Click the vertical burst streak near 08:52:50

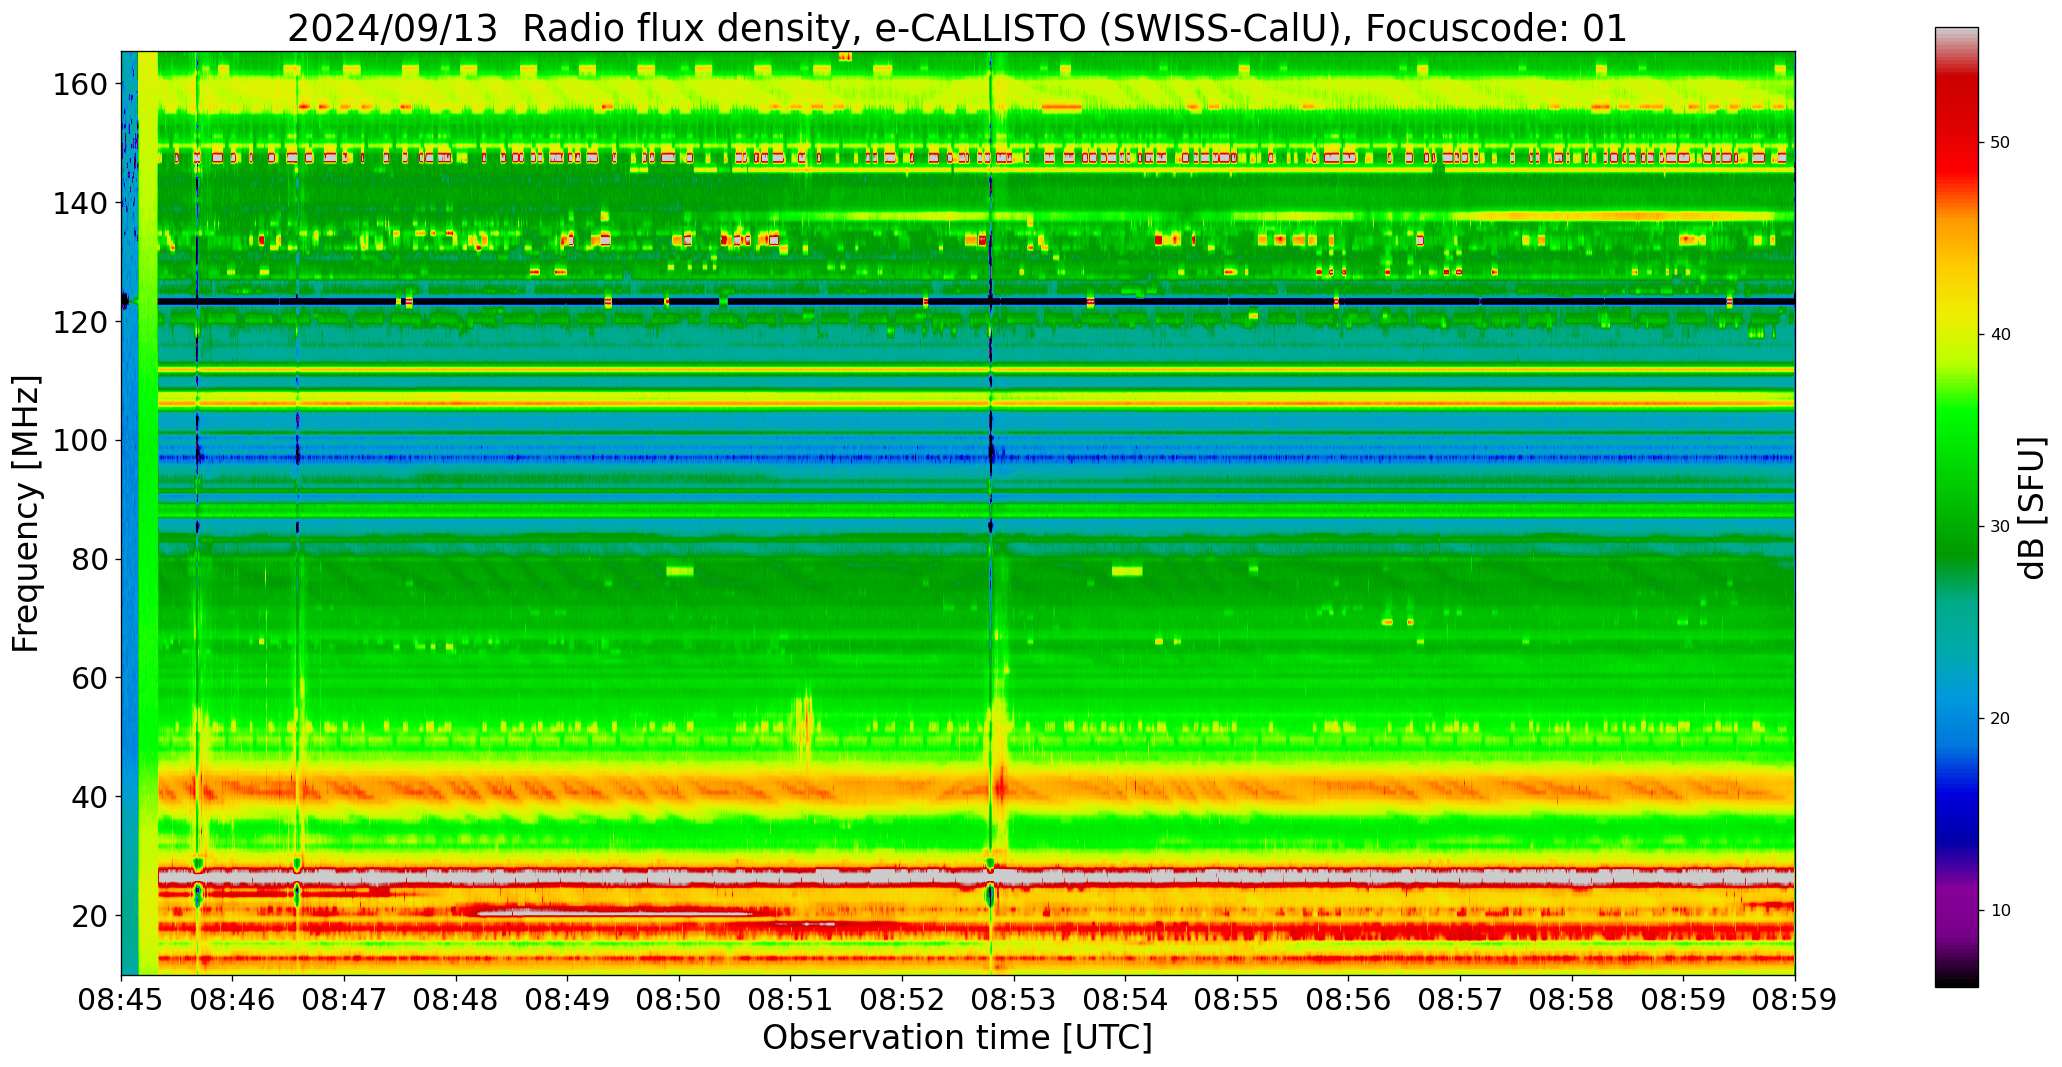point(991,513)
